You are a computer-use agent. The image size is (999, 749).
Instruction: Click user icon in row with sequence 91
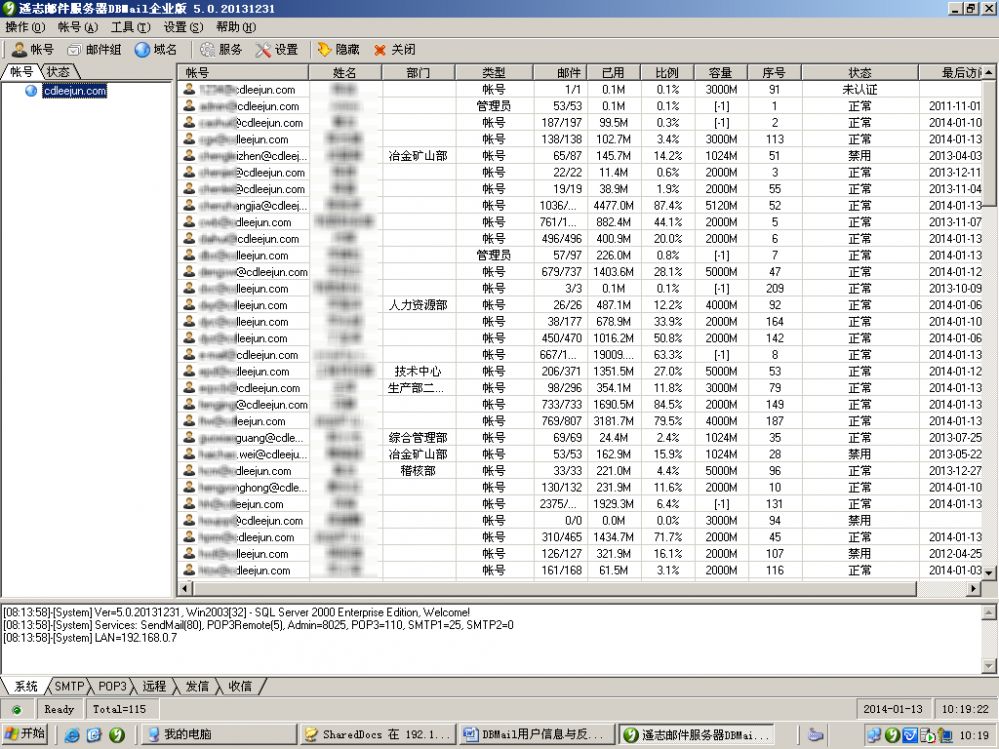coord(189,89)
